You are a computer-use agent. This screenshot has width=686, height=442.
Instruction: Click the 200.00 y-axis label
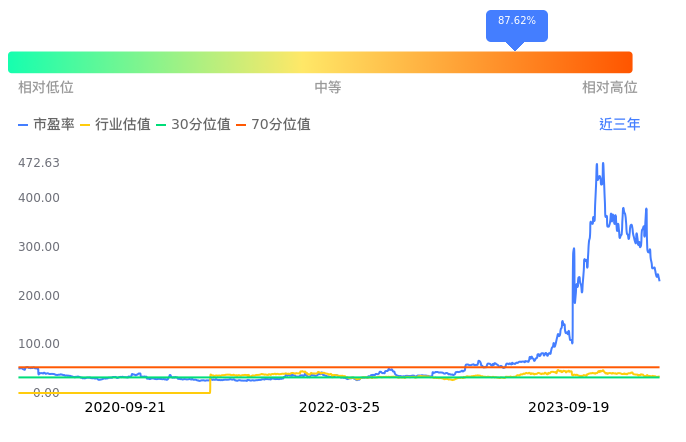[39, 296]
